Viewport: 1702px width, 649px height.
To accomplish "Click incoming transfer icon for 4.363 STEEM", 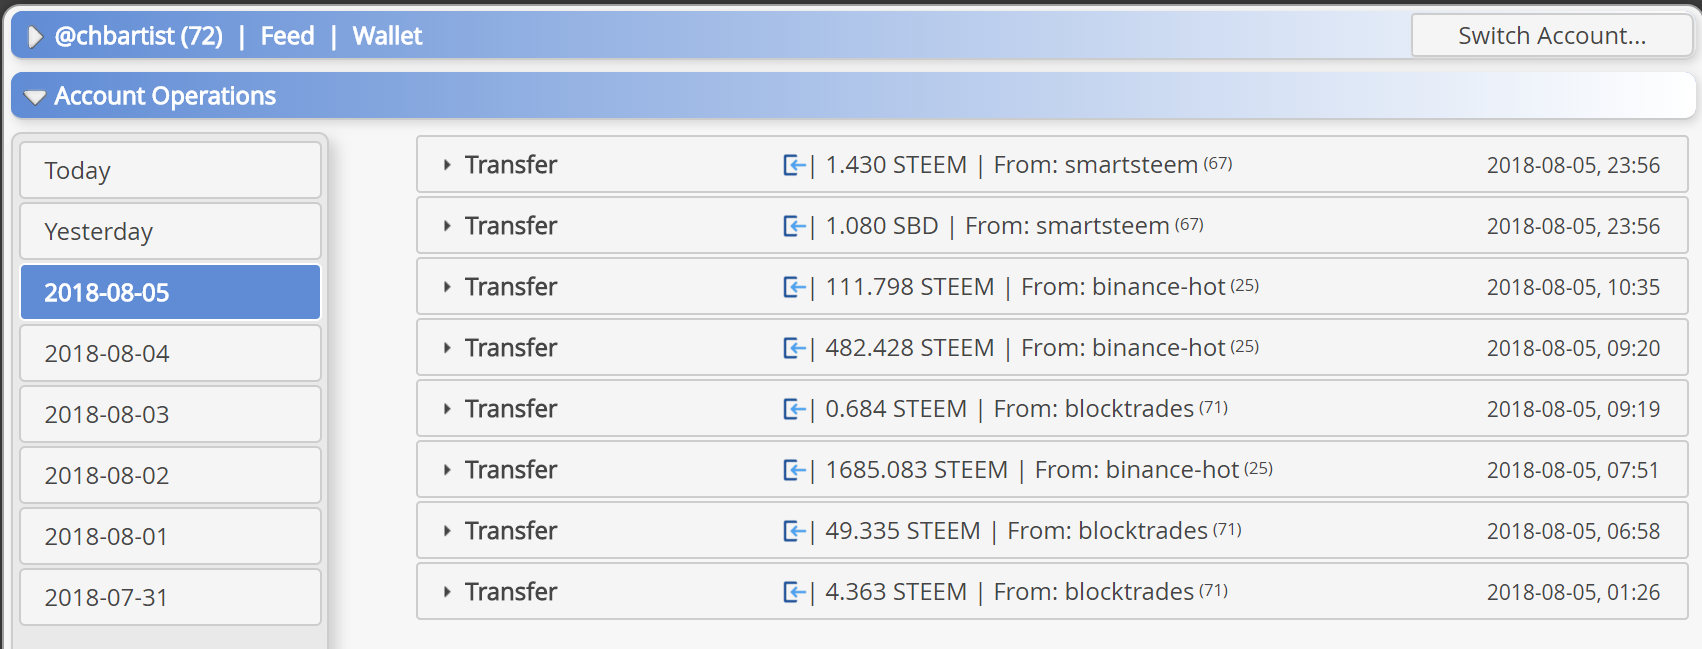I will coord(794,592).
